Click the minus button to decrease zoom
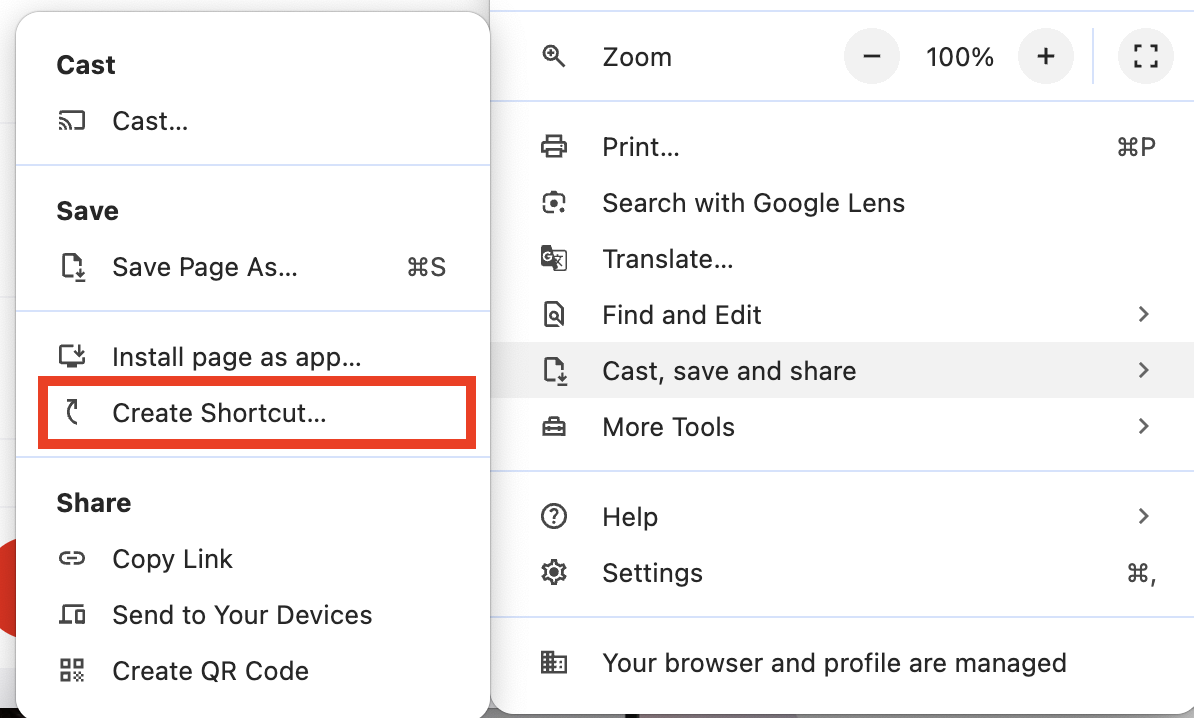This screenshot has width=1194, height=718. (871, 57)
